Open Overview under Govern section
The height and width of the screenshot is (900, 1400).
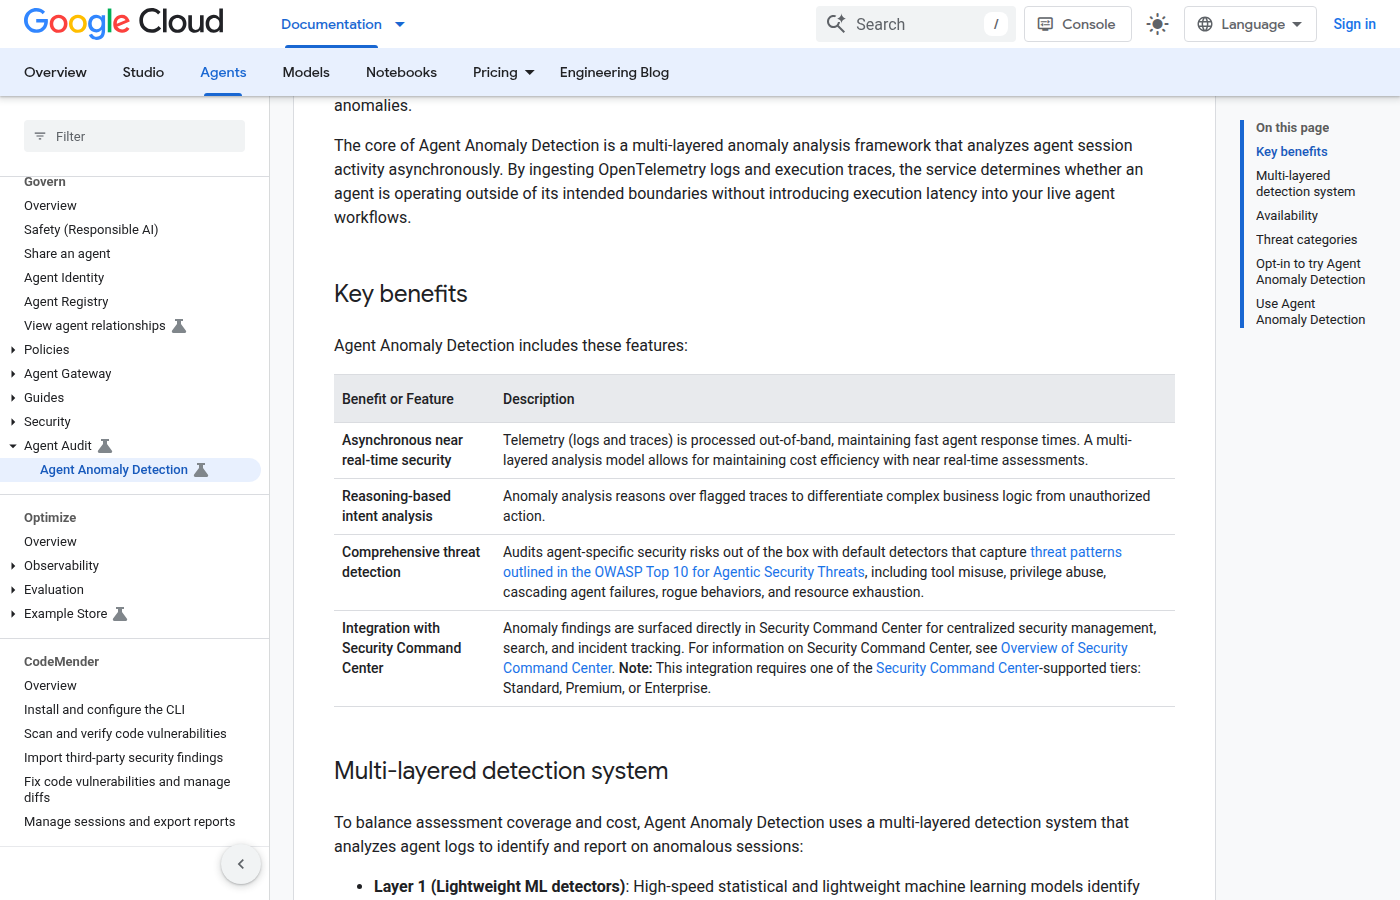50,206
